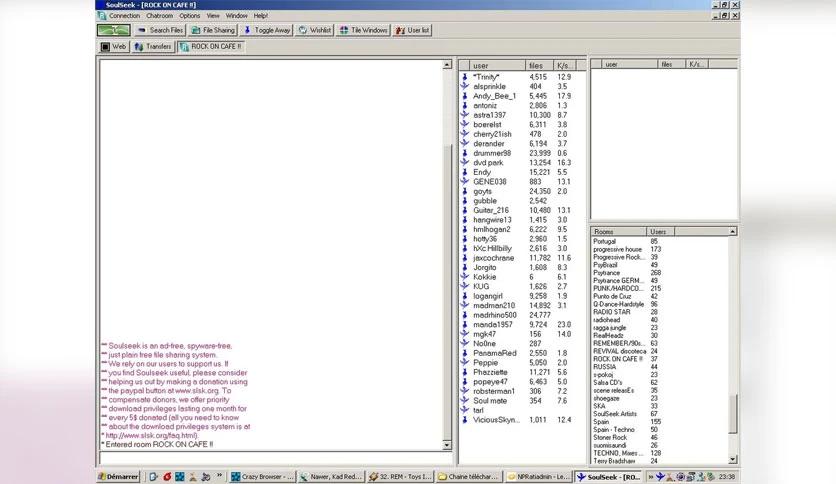
Task: Click the status icon next to madman210
Action: 464,305
